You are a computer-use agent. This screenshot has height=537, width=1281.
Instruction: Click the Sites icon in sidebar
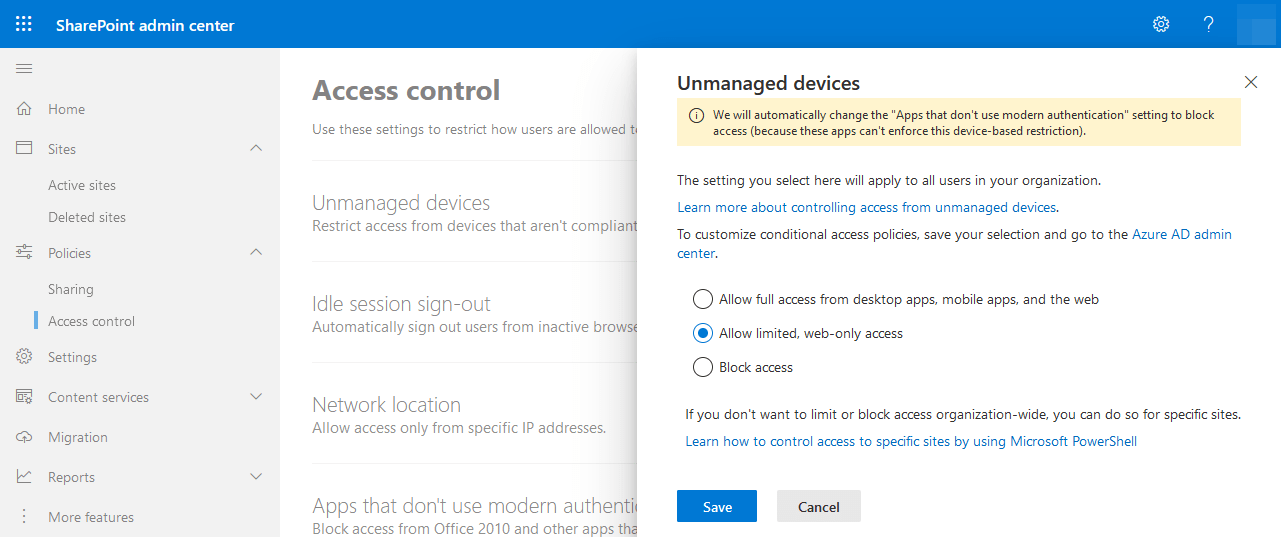click(x=24, y=148)
